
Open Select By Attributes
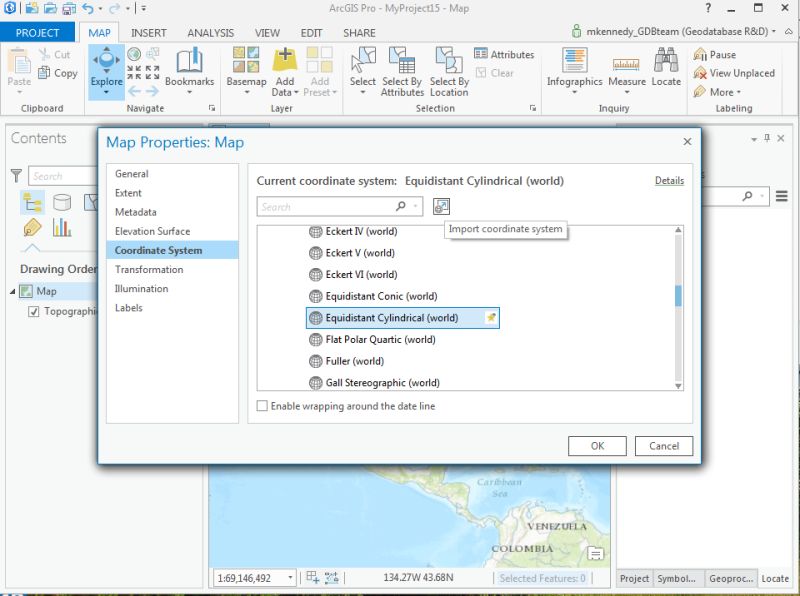tap(402, 71)
